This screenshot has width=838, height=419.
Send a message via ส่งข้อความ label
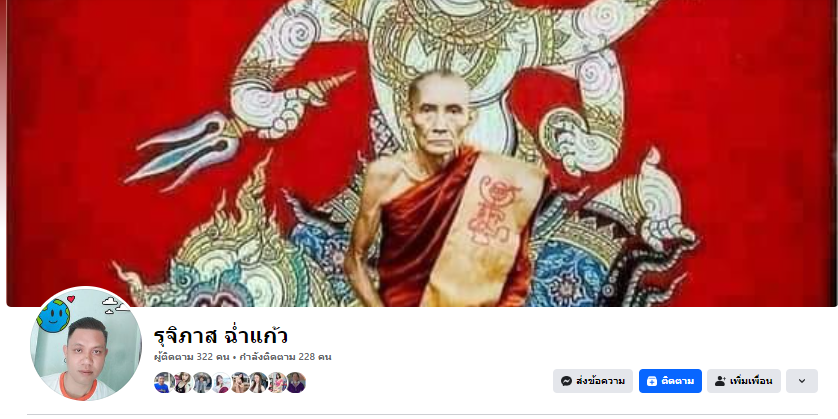pos(601,381)
